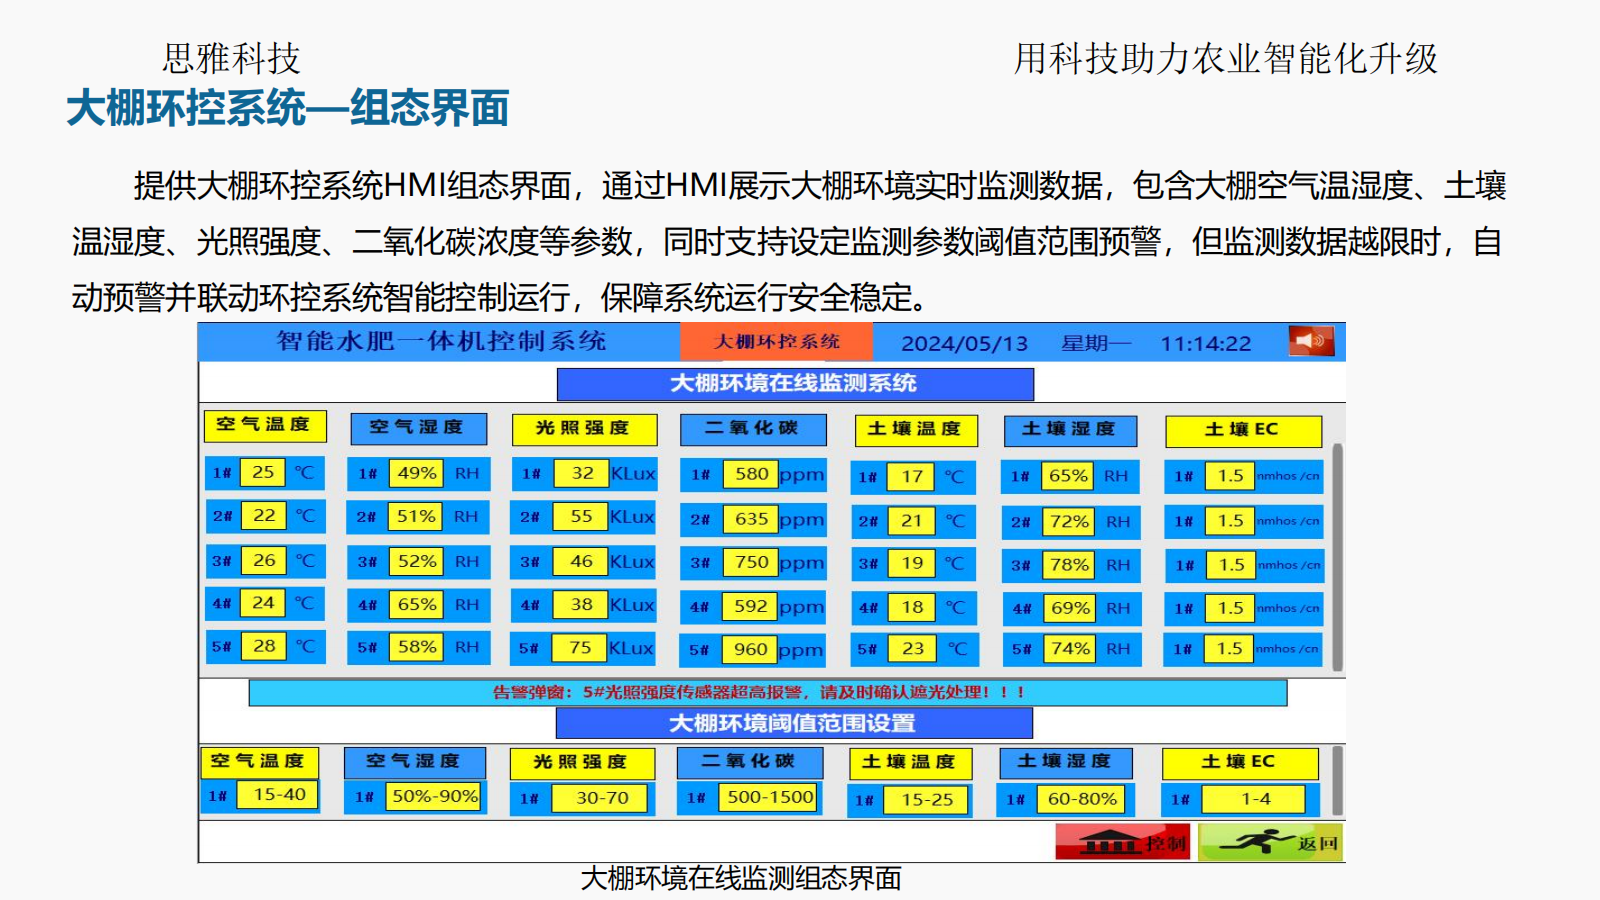This screenshot has height=900, width=1600.
Task: Click light intensity 1# value 32
Action: coord(583,473)
